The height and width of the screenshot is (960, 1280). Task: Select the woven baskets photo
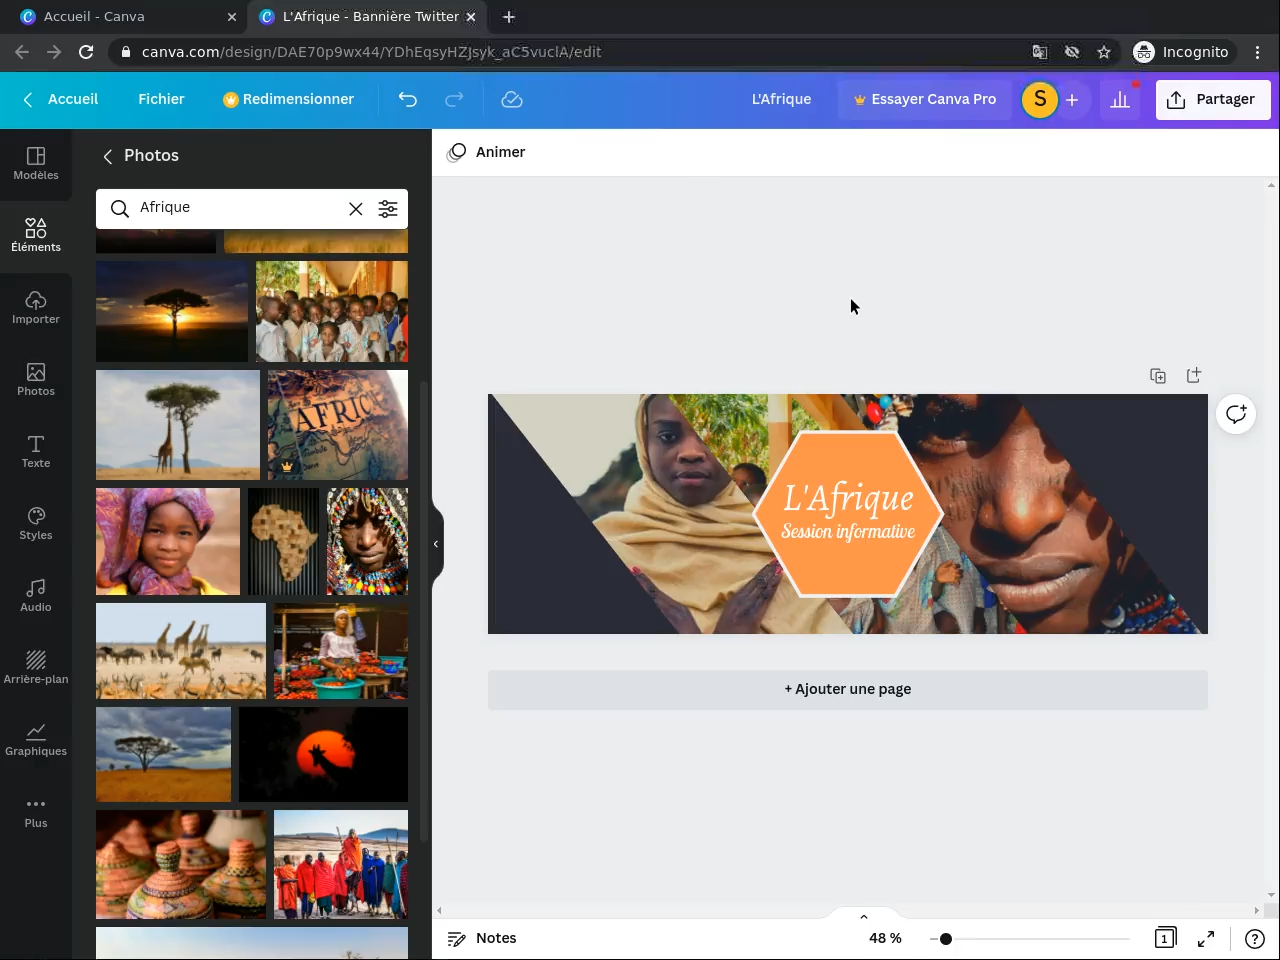click(x=181, y=865)
